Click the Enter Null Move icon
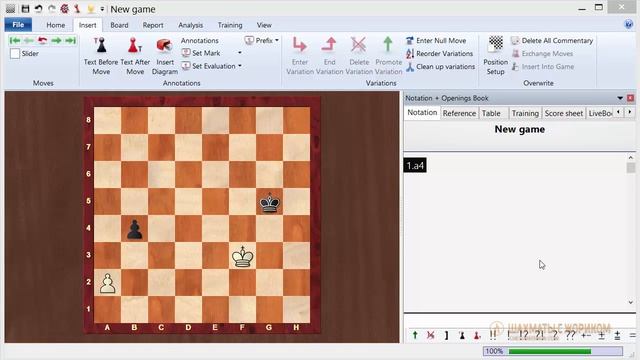The image size is (640, 360). (x=410, y=40)
